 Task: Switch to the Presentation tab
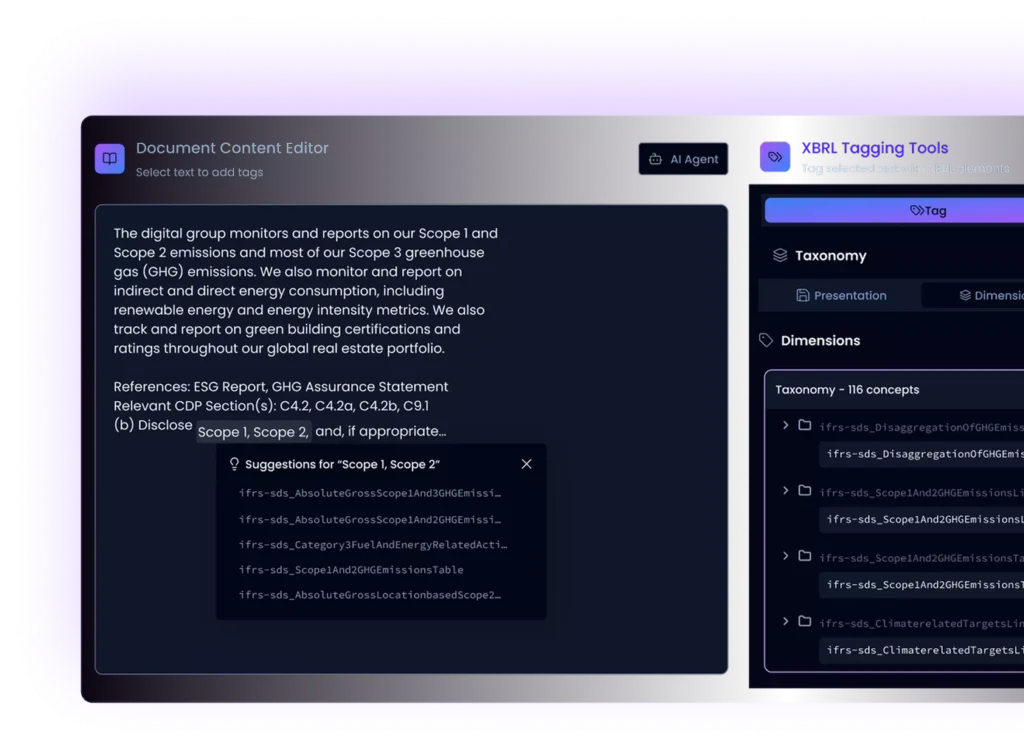pyautogui.click(x=841, y=295)
